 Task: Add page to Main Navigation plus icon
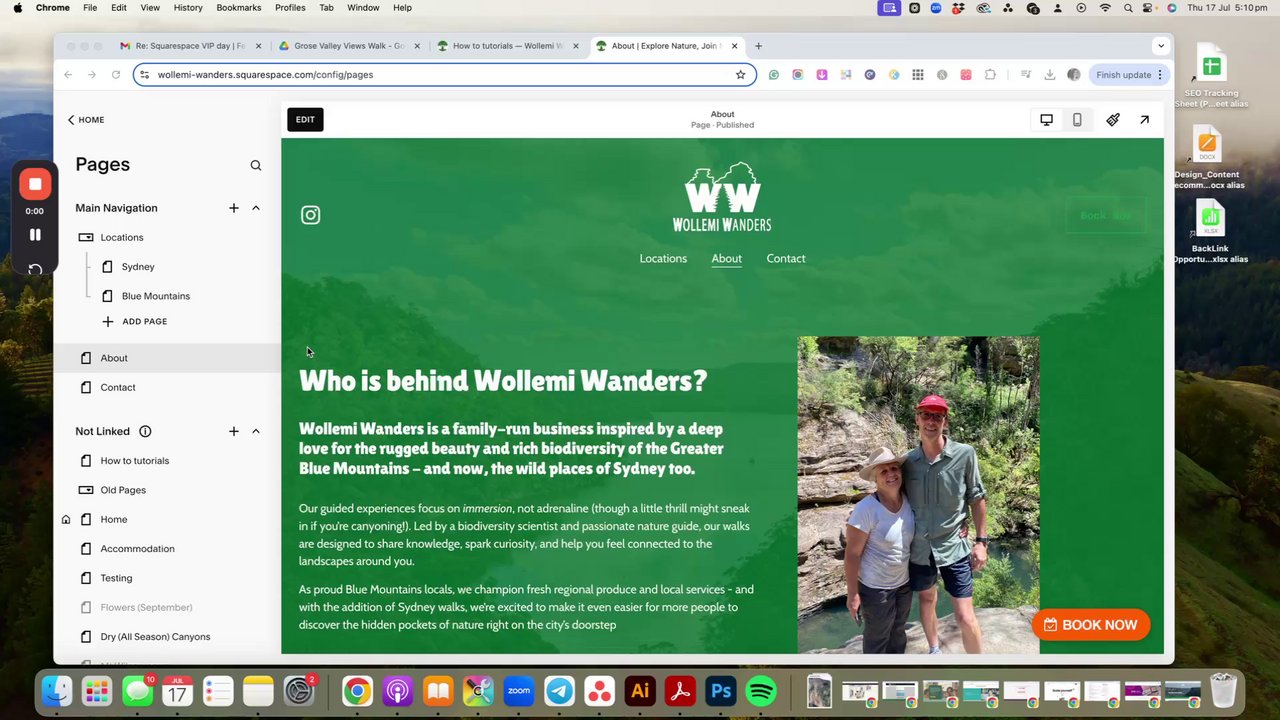pyautogui.click(x=233, y=208)
